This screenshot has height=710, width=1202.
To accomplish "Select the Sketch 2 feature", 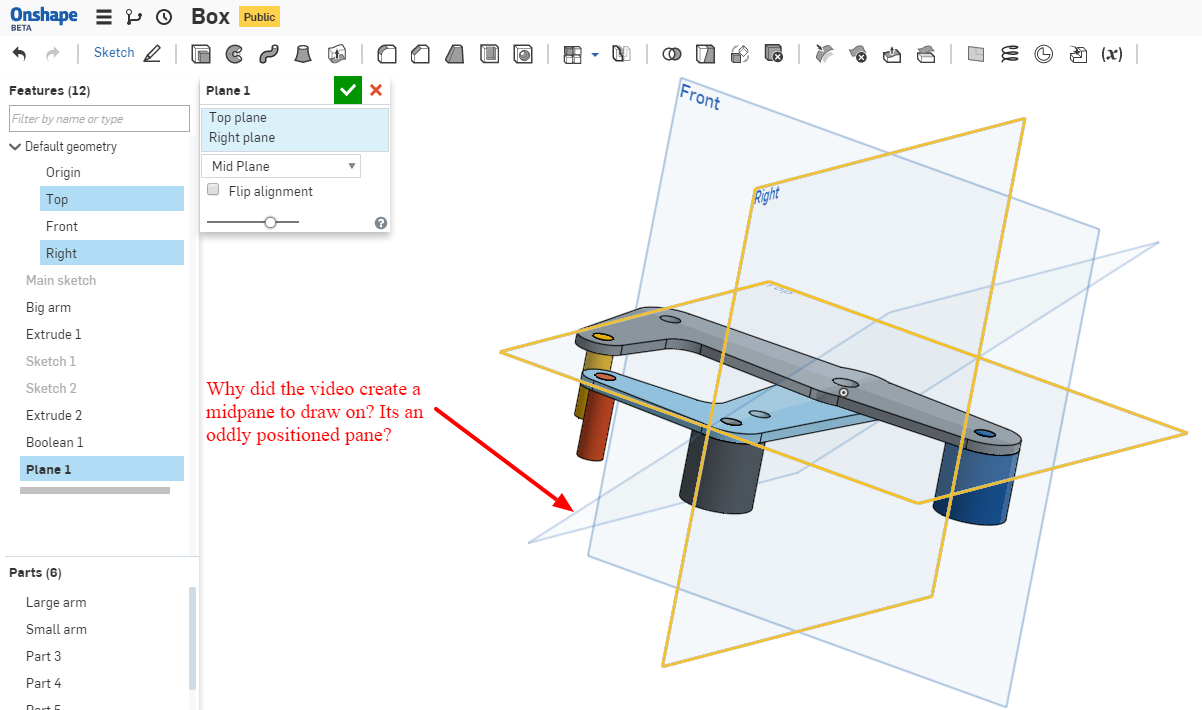I will click(51, 388).
